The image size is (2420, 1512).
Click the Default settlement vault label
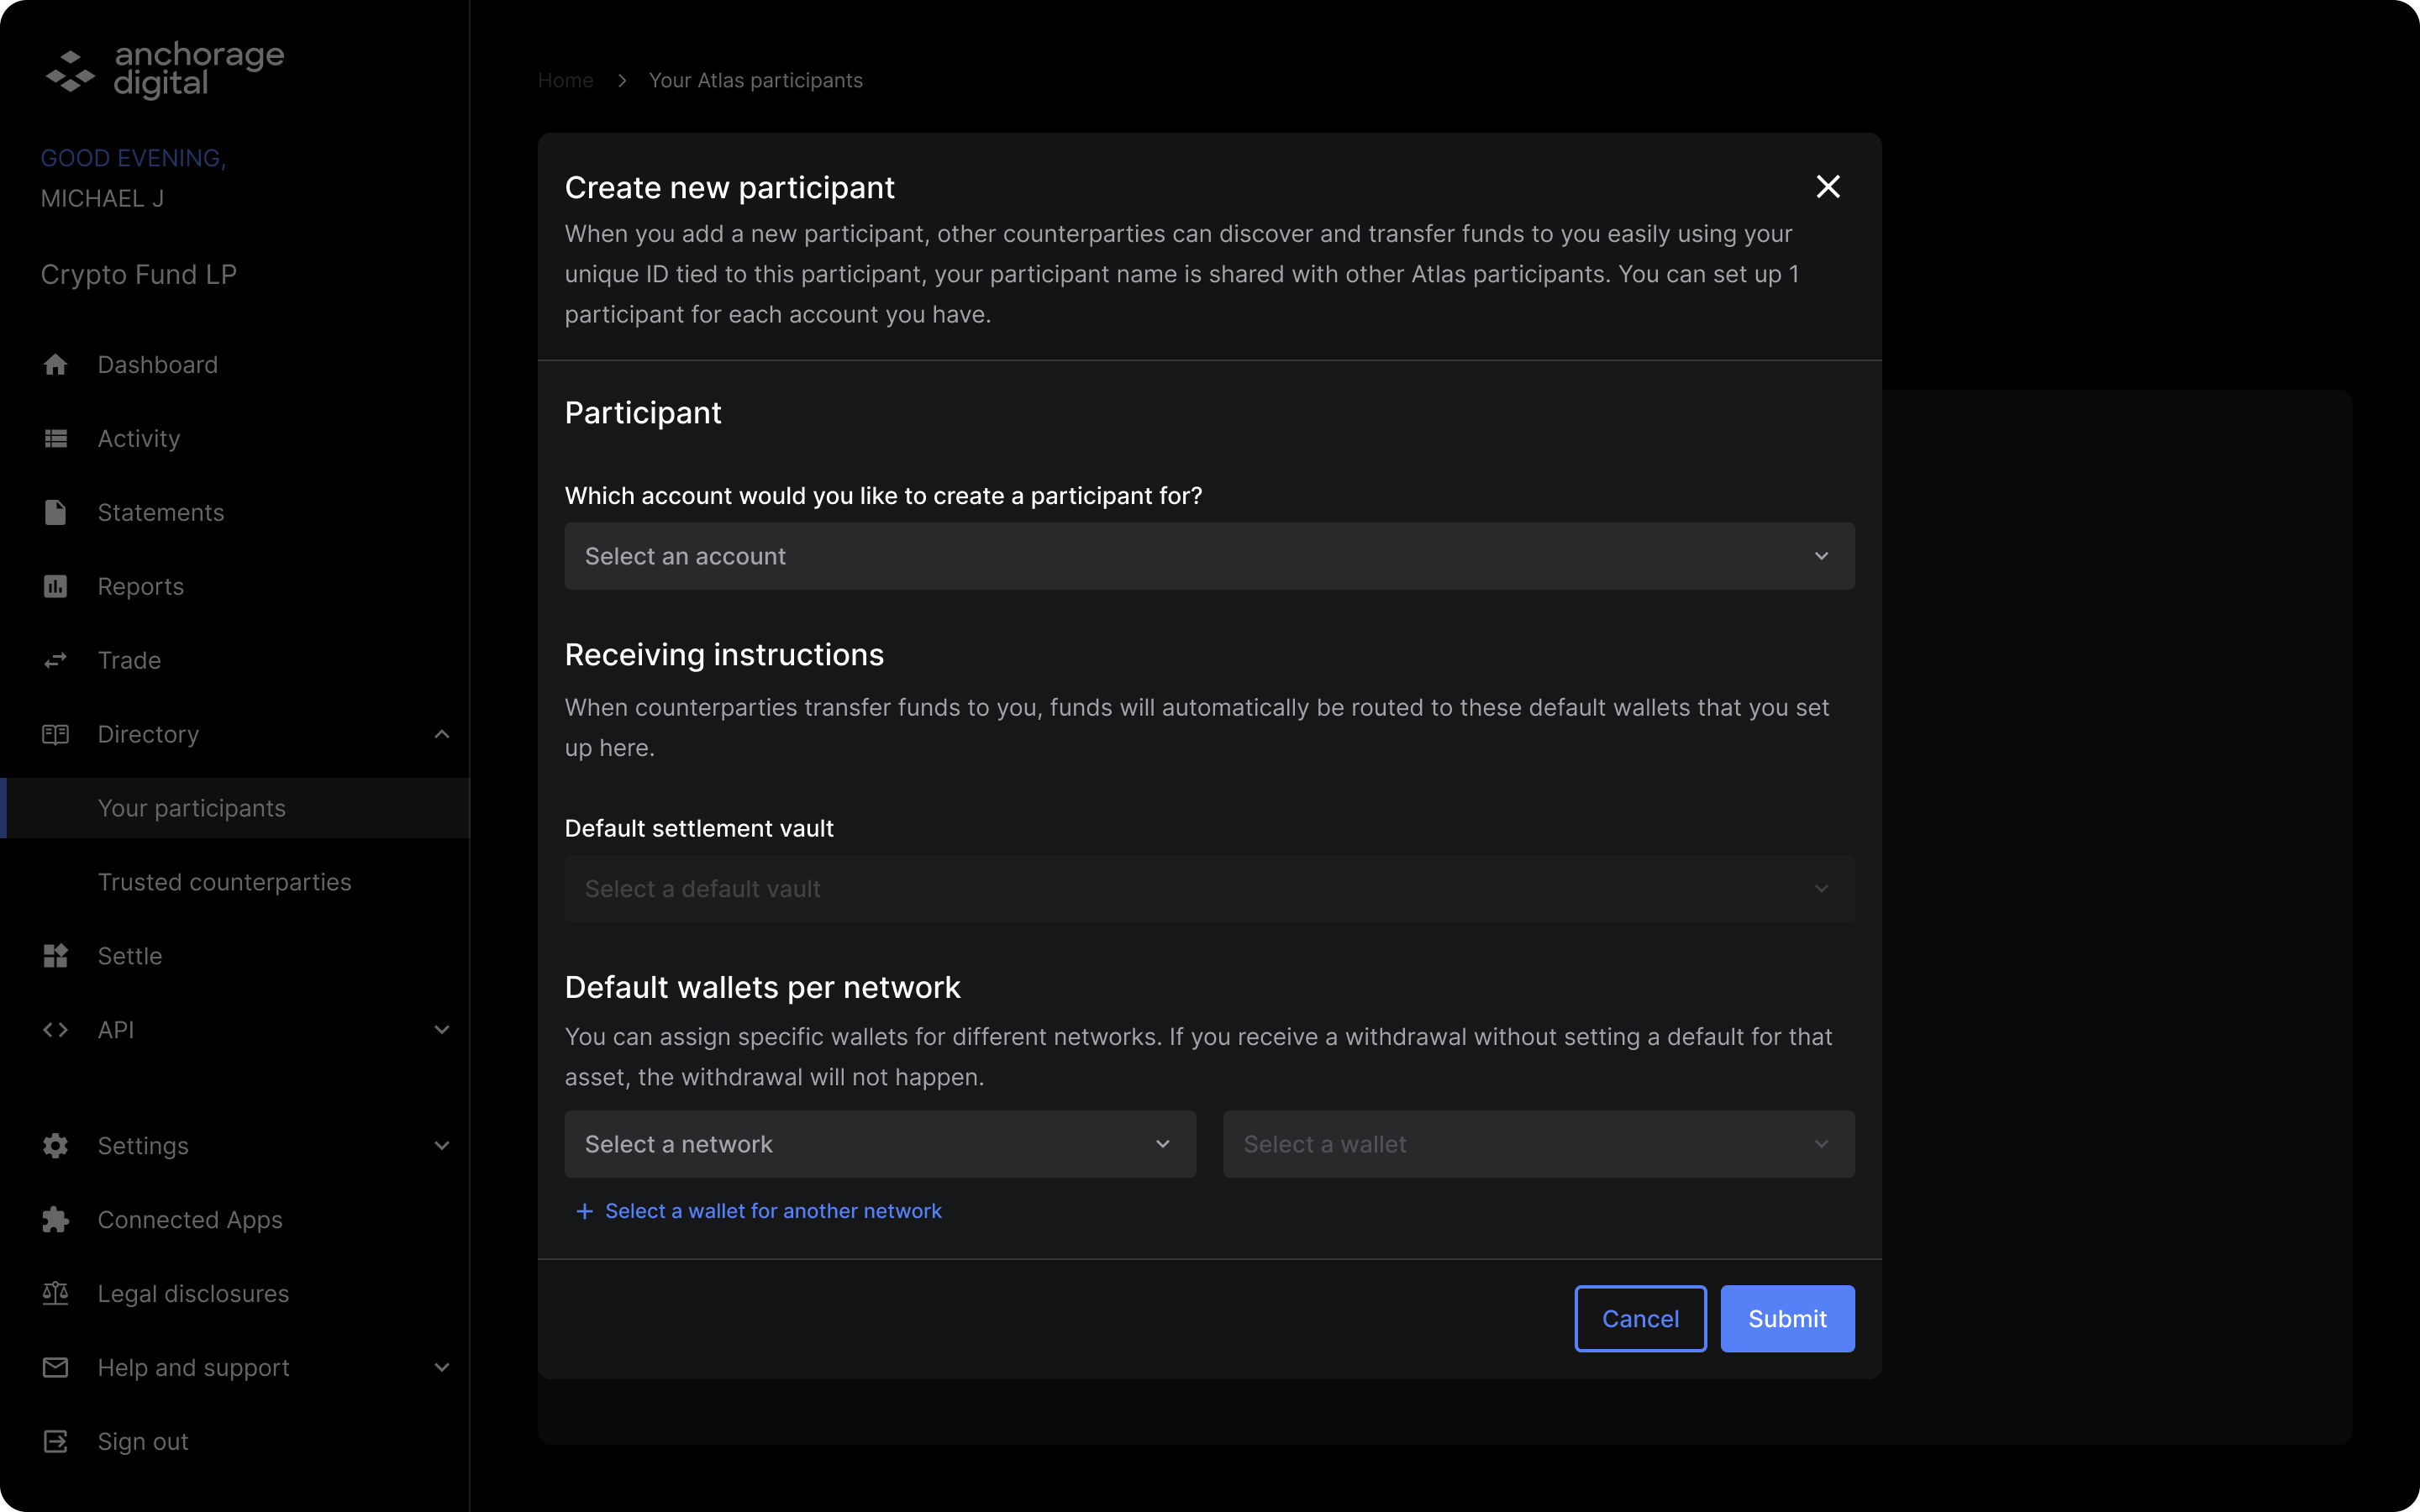699,828
